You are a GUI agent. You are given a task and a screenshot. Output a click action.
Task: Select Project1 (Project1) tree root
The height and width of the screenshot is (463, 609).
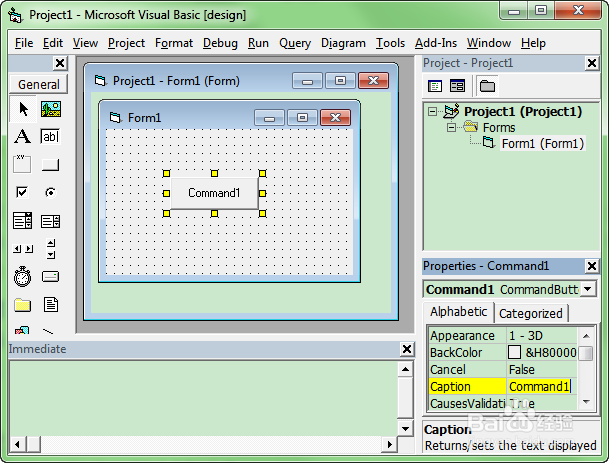coord(523,111)
